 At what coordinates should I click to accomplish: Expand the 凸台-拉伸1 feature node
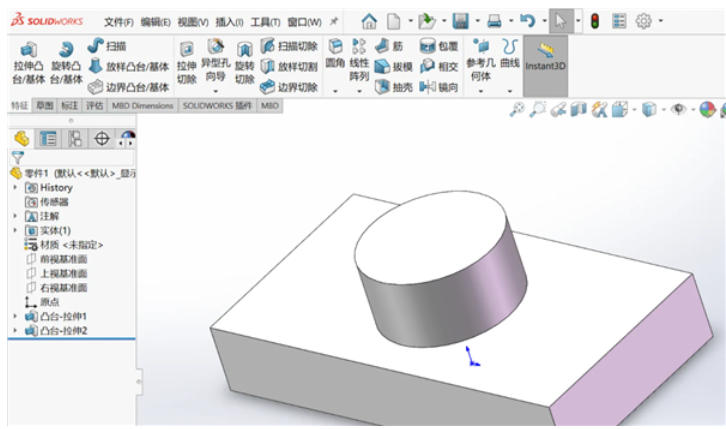14,316
